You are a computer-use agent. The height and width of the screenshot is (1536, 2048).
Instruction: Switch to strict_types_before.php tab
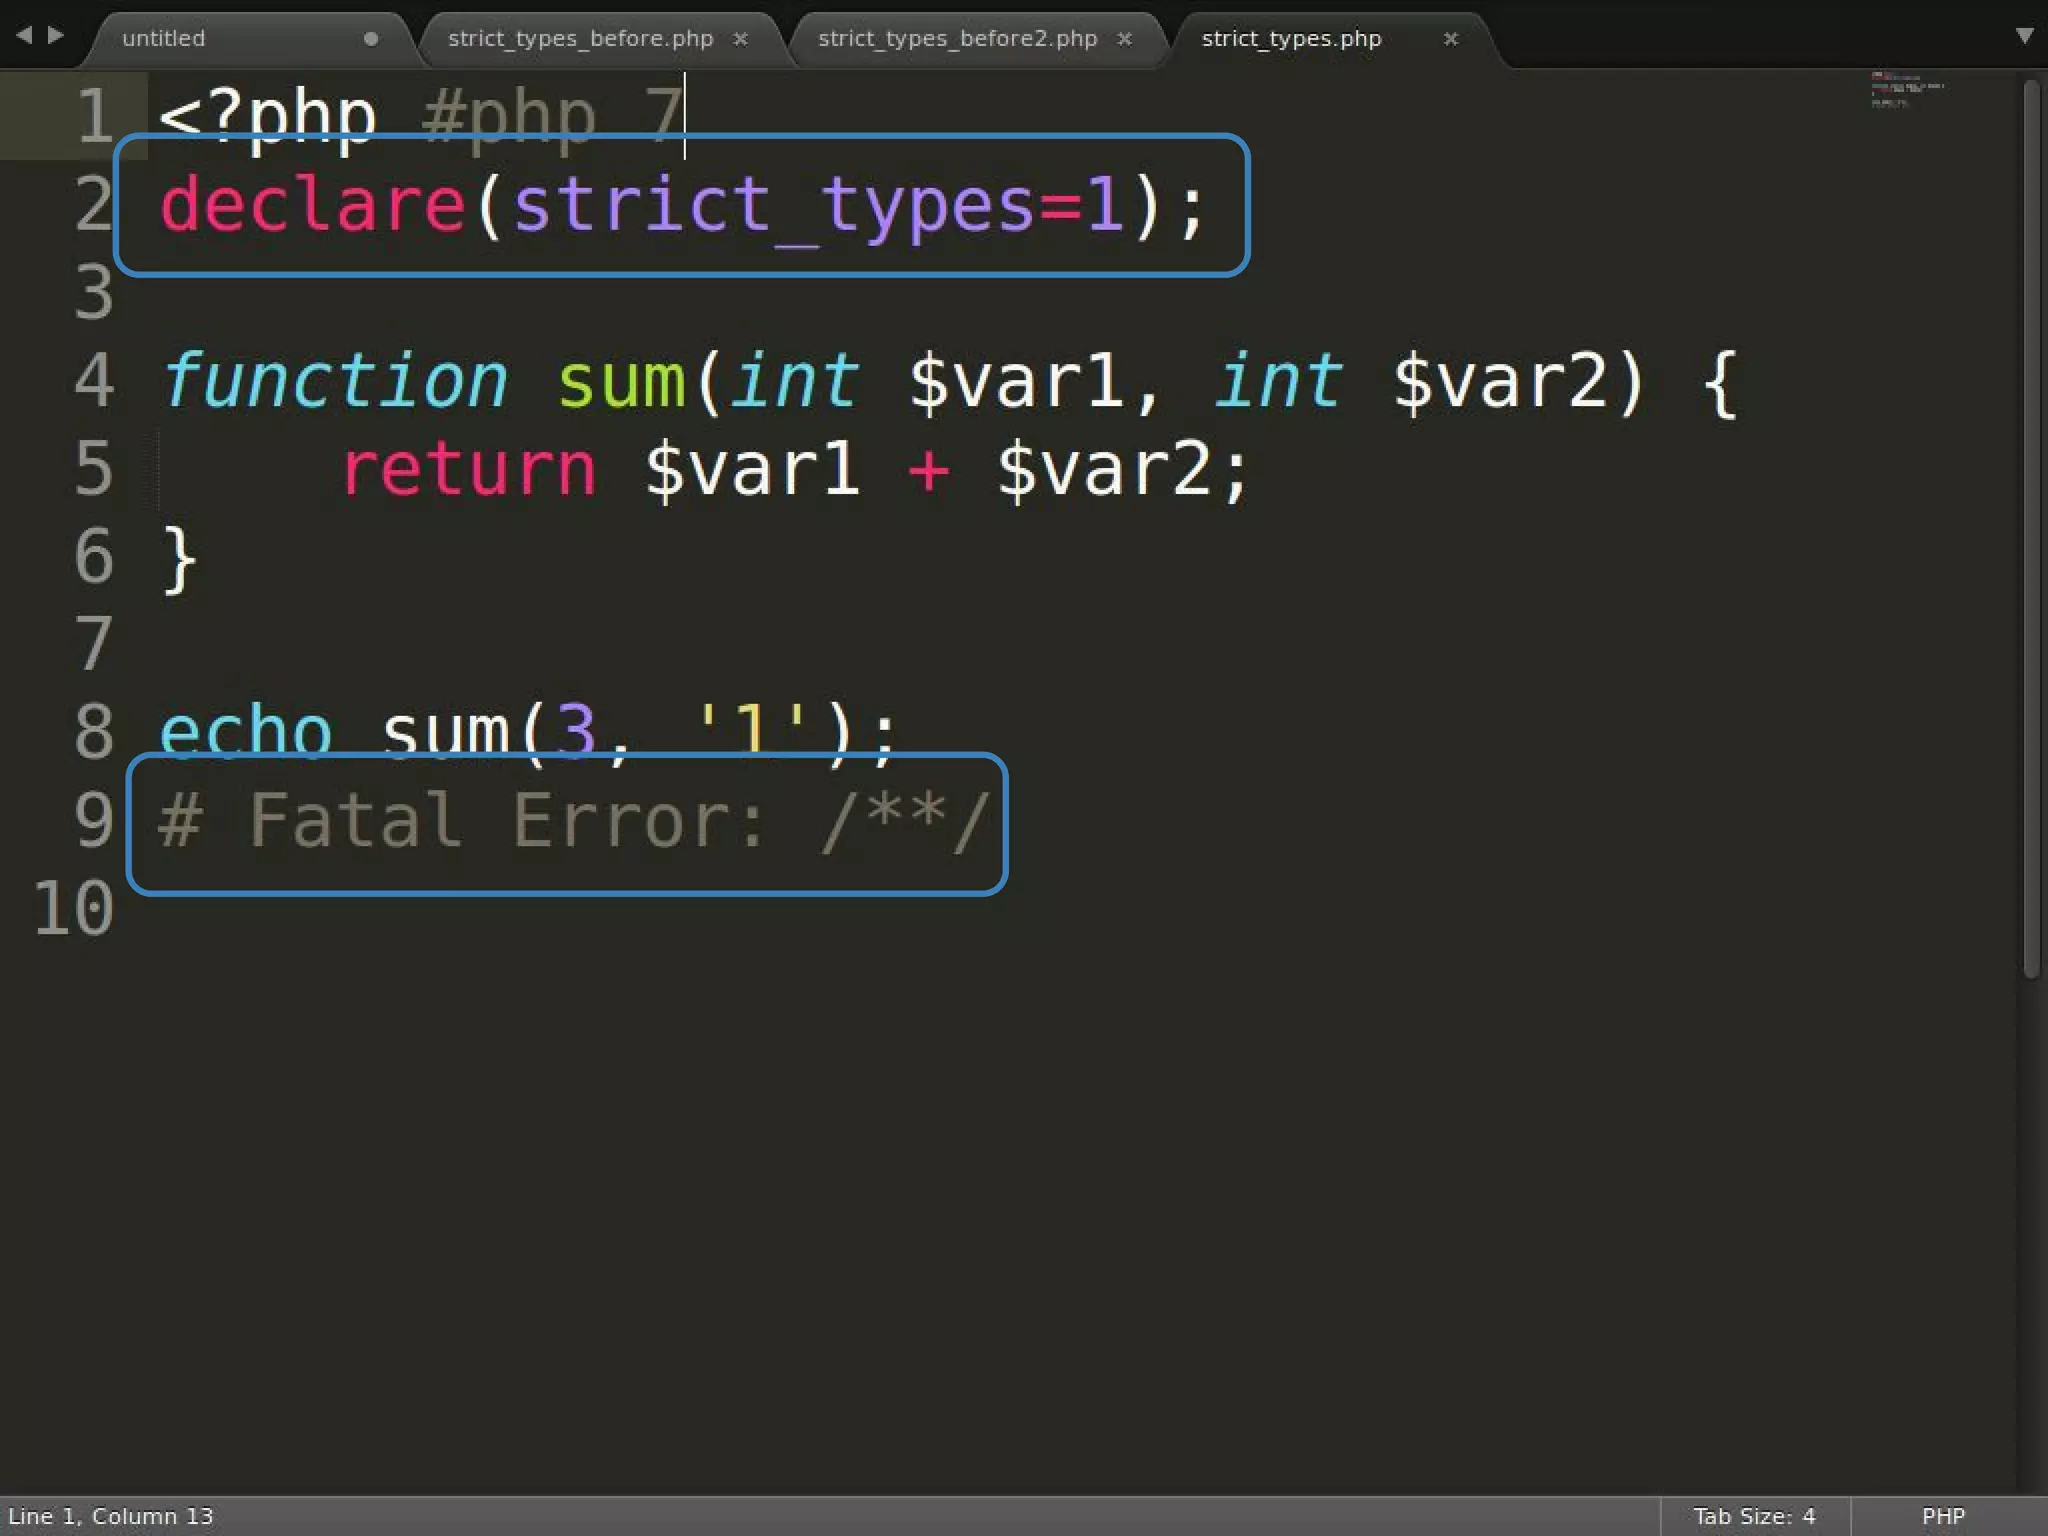(580, 39)
